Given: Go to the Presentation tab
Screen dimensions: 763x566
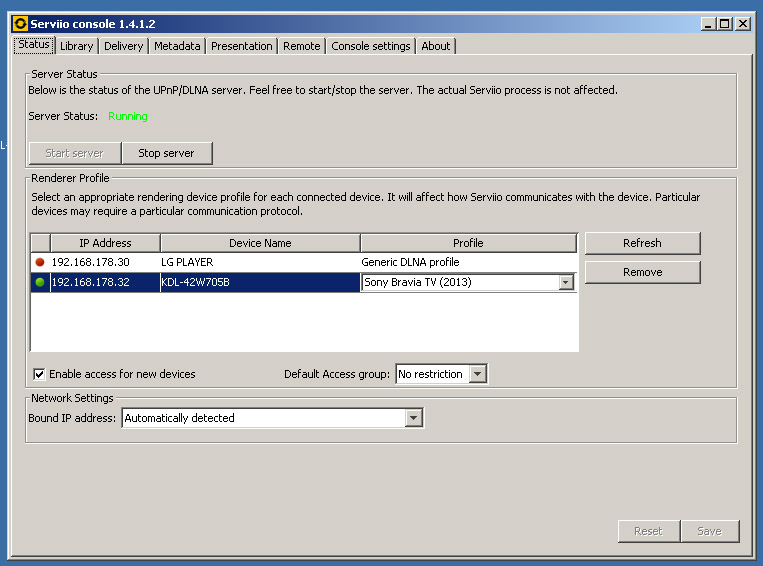Looking at the screenshot, I should point(241,46).
